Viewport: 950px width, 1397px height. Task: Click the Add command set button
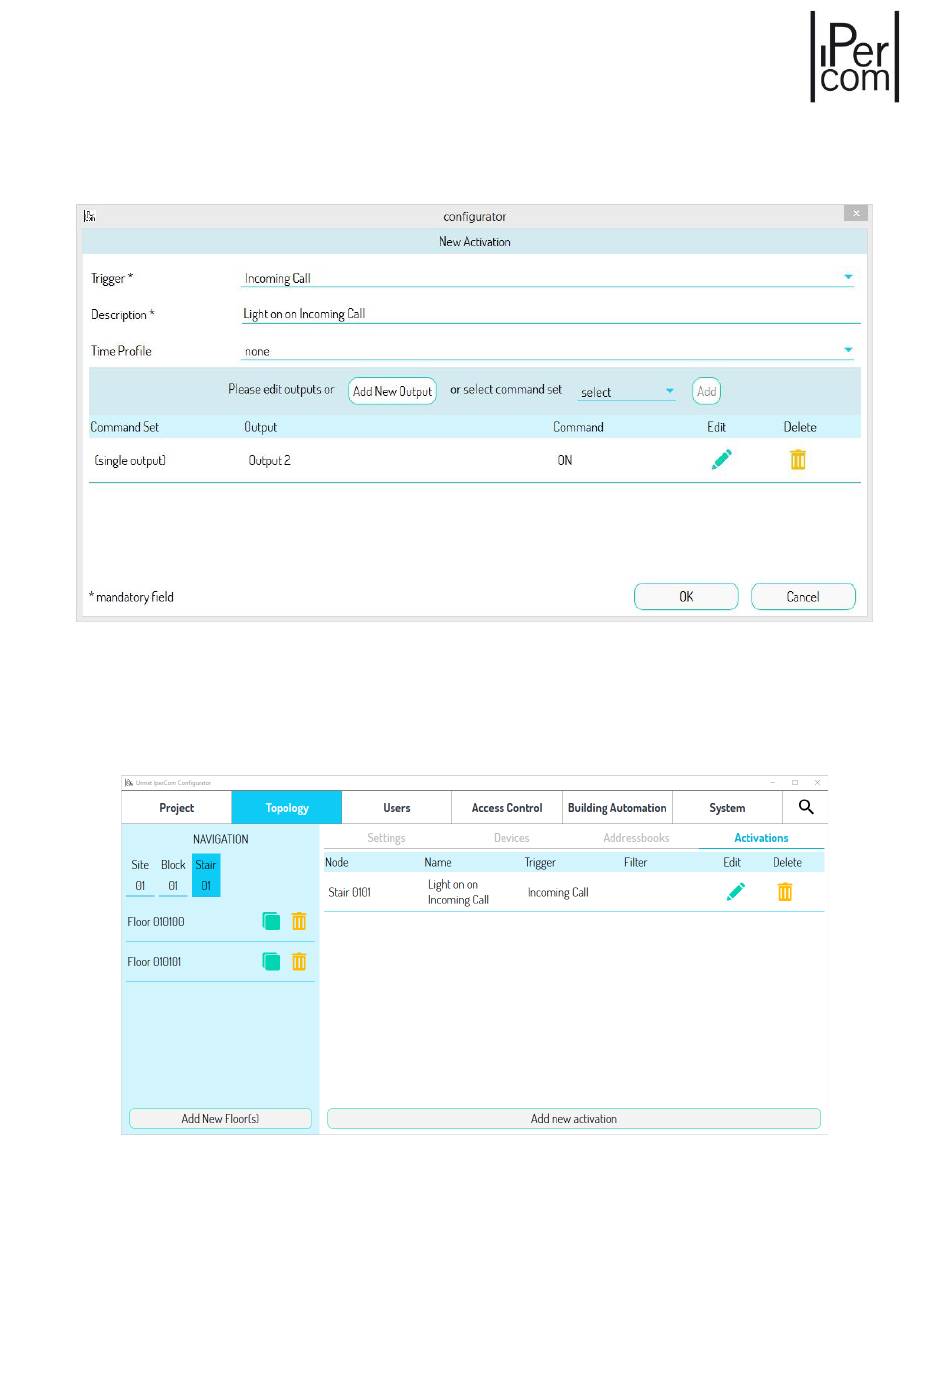[707, 391]
